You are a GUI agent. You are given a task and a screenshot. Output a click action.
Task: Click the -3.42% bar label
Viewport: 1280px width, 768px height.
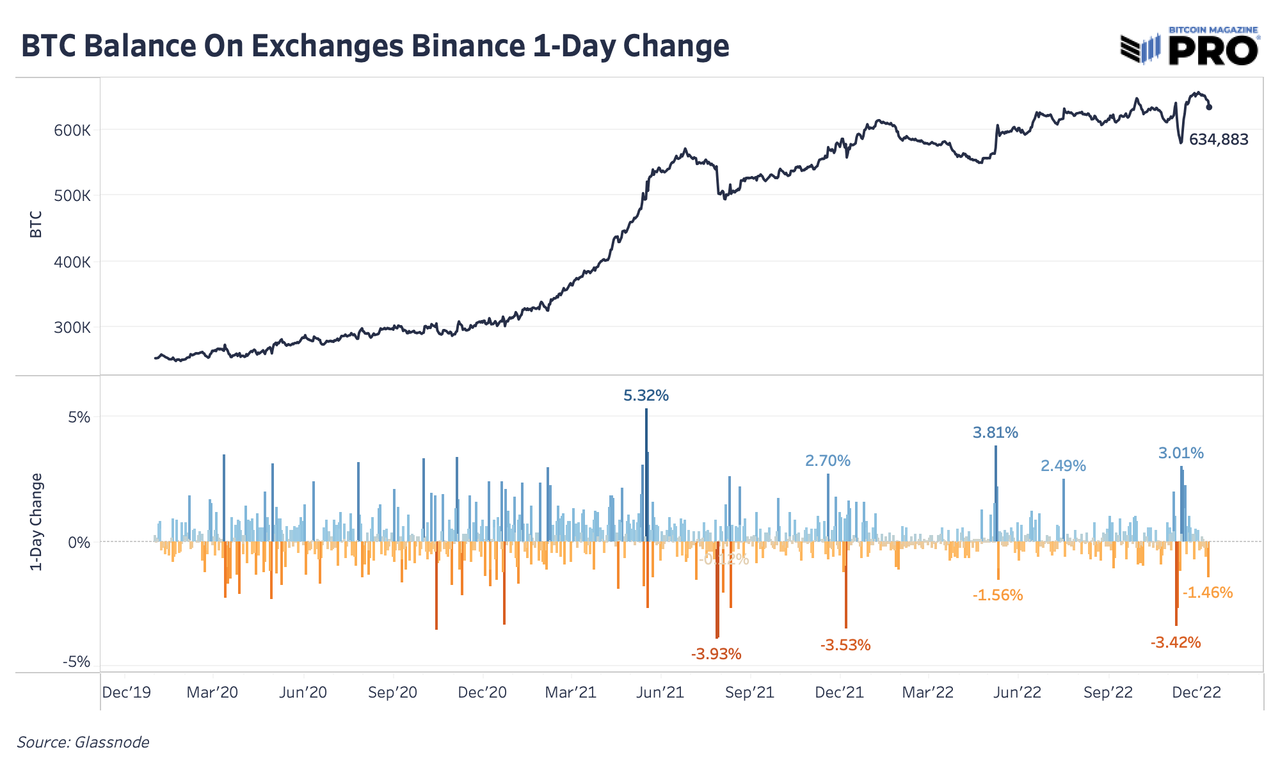tap(1175, 642)
